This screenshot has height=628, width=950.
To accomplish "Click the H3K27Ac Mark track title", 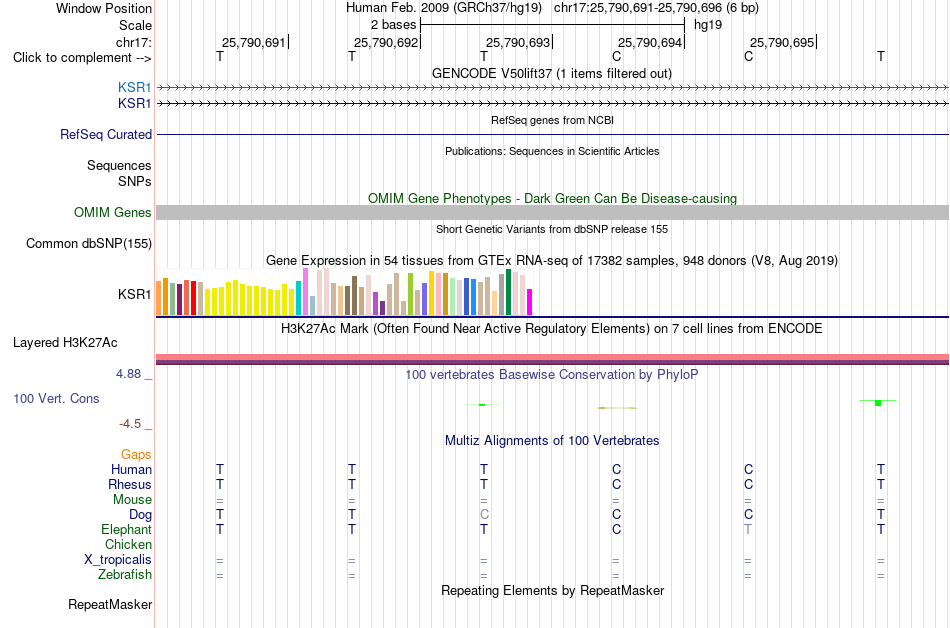I will pos(552,329).
